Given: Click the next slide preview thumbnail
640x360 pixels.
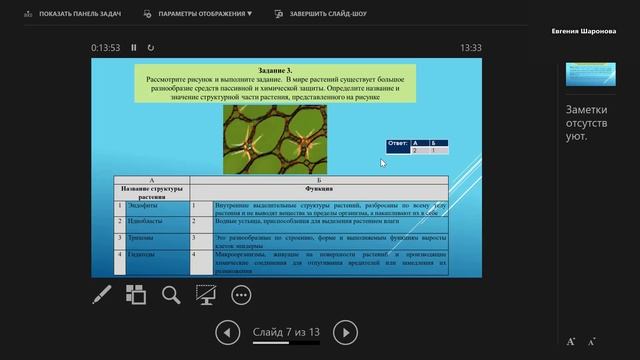Looking at the screenshot, I should point(591,74).
